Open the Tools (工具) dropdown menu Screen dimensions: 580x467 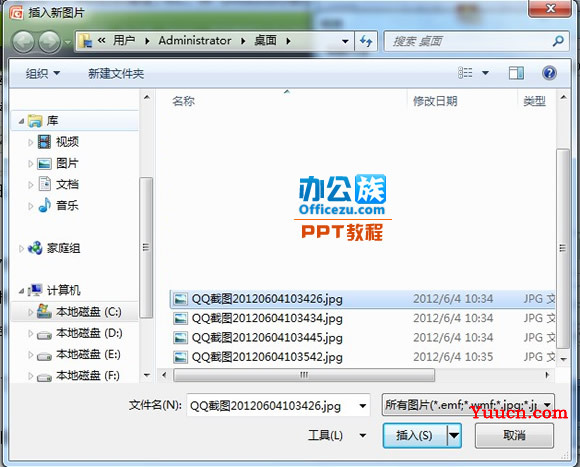pyautogui.click(x=337, y=435)
